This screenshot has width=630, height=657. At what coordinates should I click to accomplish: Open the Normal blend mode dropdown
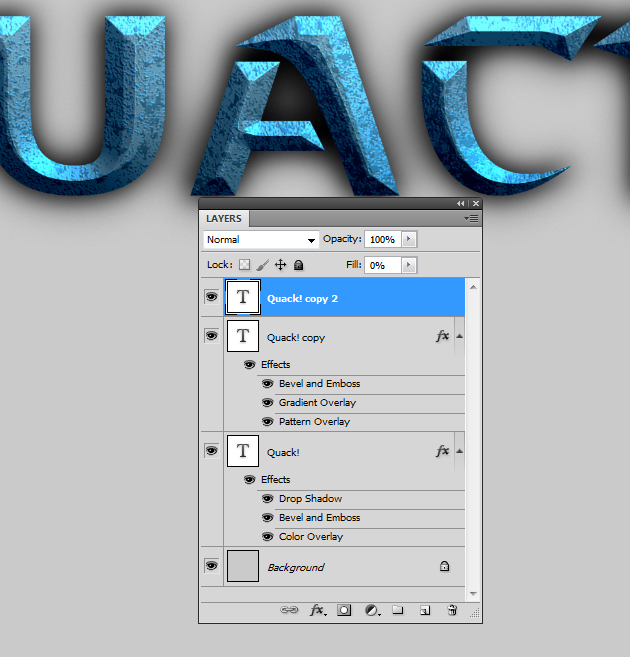click(260, 240)
